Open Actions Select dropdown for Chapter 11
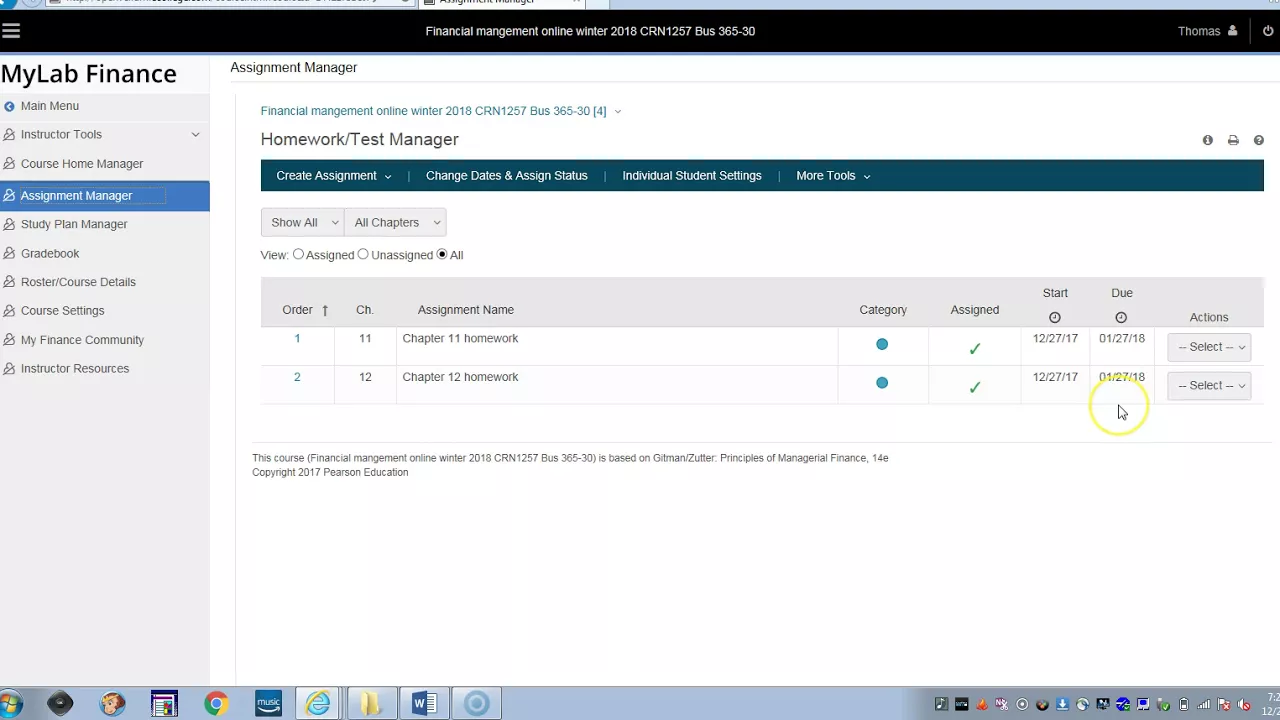 pos(1209,347)
